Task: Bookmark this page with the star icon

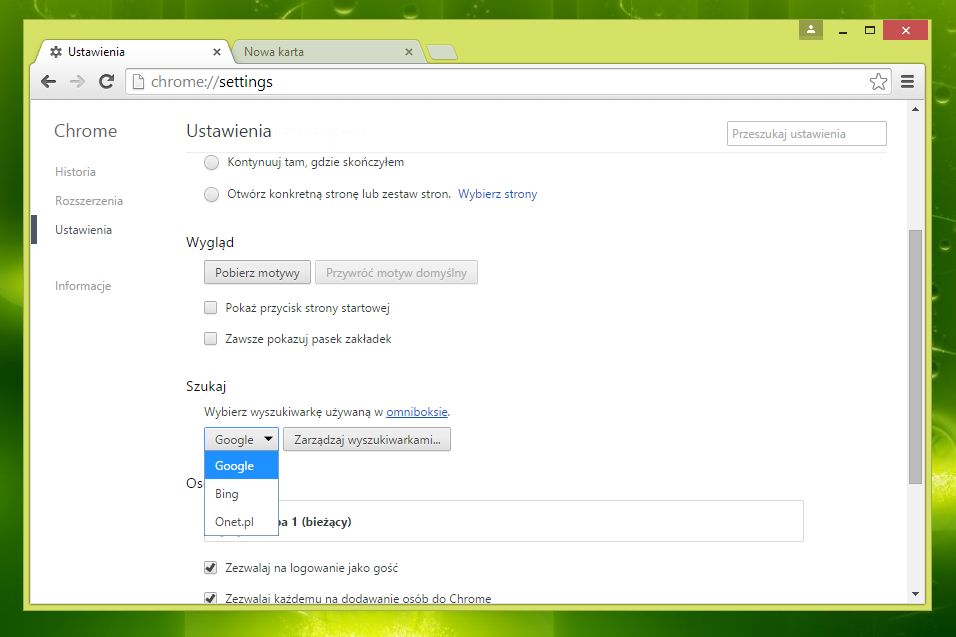Action: pyautogui.click(x=878, y=82)
